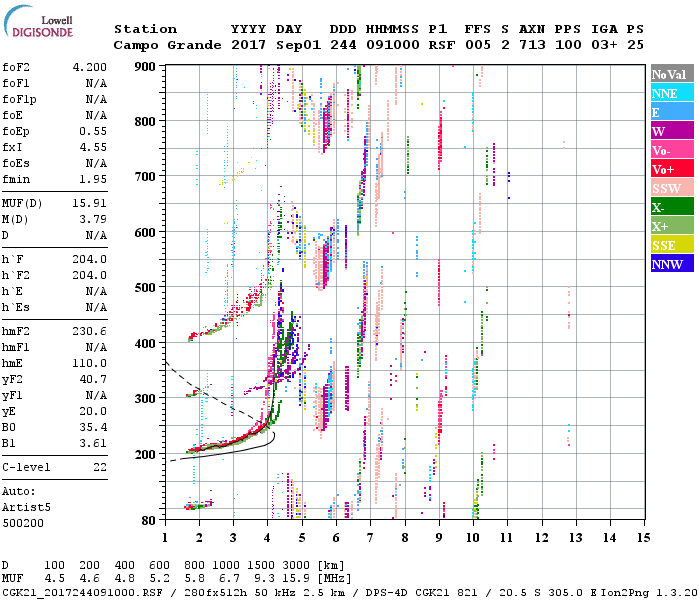Click the Artist5 auto-scaling label
Viewport: 700px width, 600px height.
click(26, 508)
